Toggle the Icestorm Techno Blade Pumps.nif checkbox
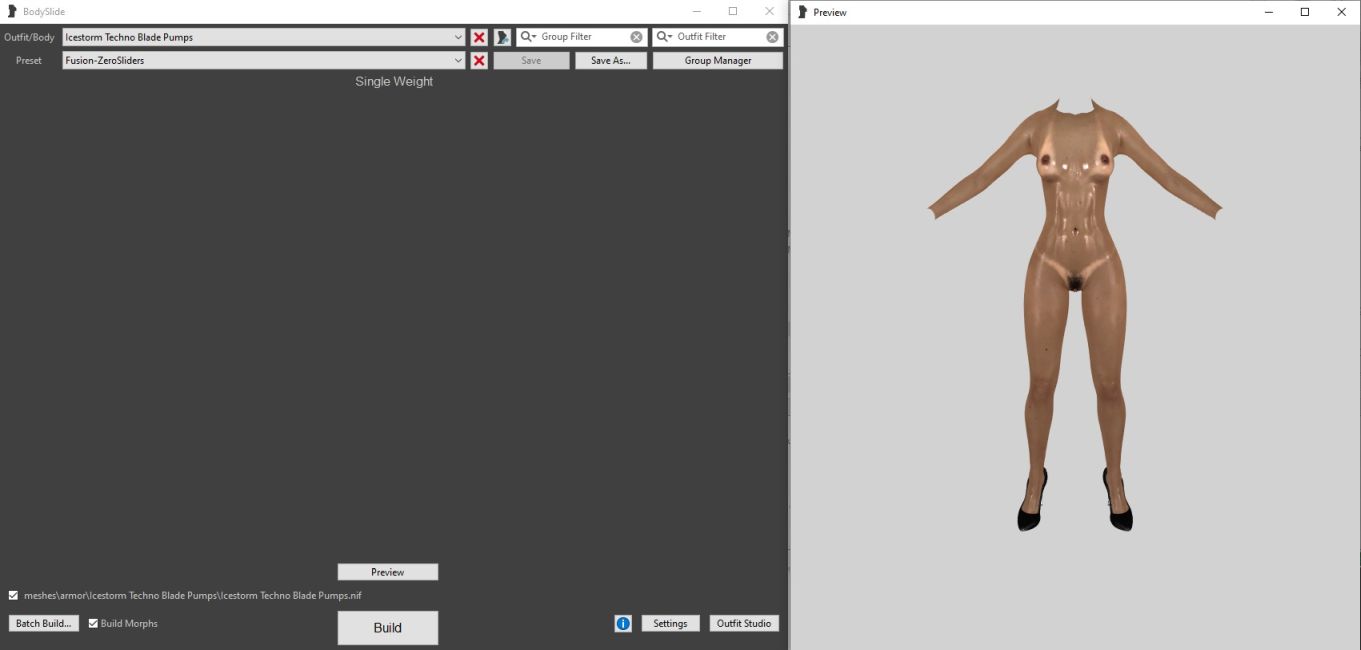 (x=13, y=595)
